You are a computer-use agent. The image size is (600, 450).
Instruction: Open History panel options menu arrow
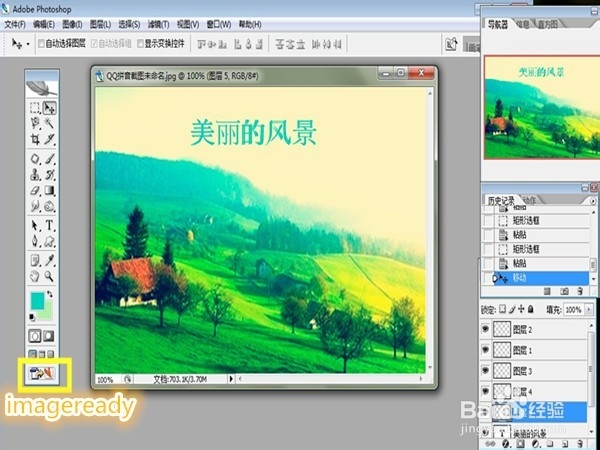[593, 201]
